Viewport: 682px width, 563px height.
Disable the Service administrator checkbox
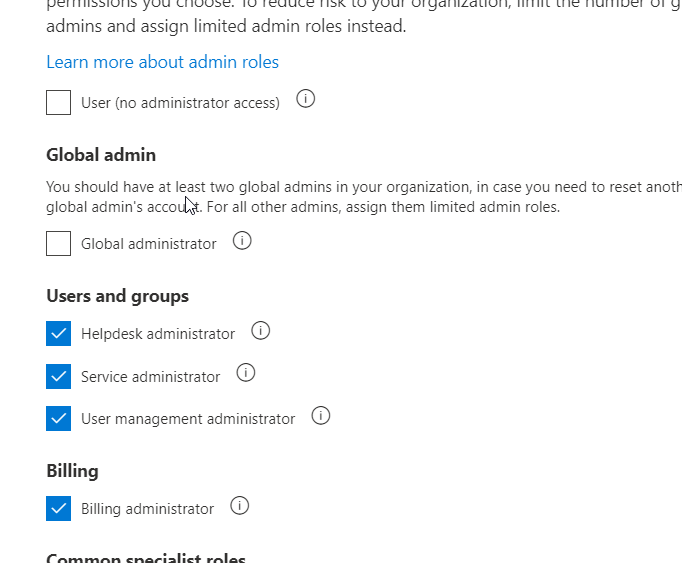pyautogui.click(x=59, y=376)
